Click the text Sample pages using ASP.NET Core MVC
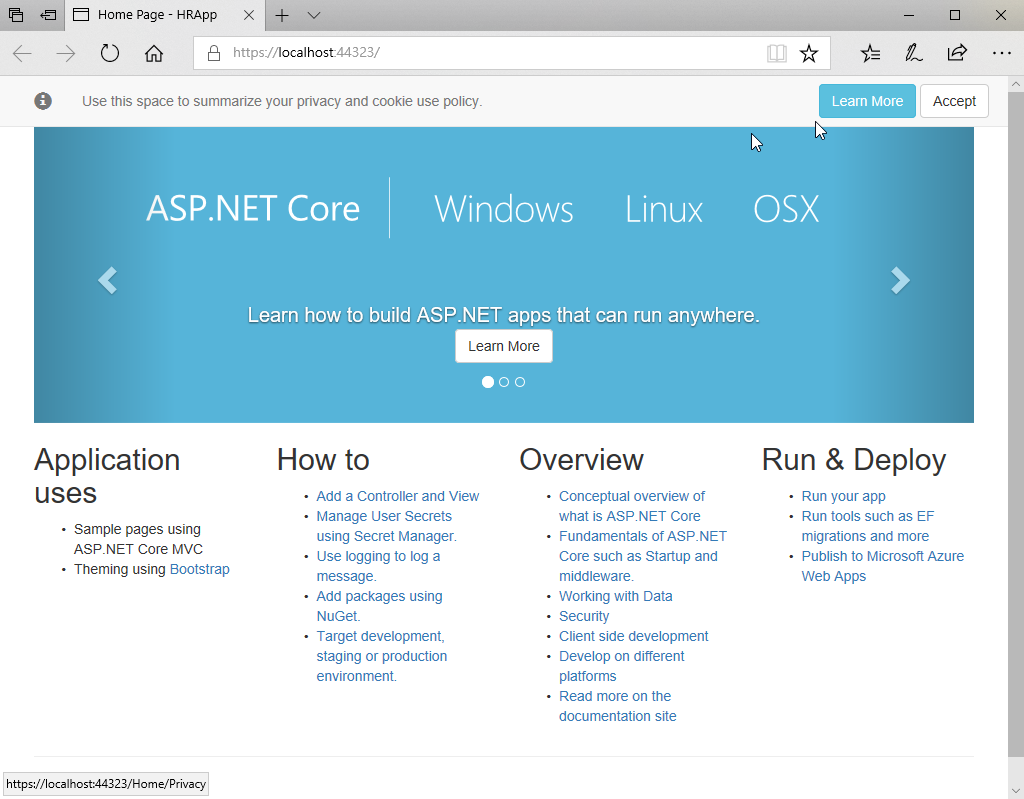The width and height of the screenshot is (1024, 799). pos(138,539)
